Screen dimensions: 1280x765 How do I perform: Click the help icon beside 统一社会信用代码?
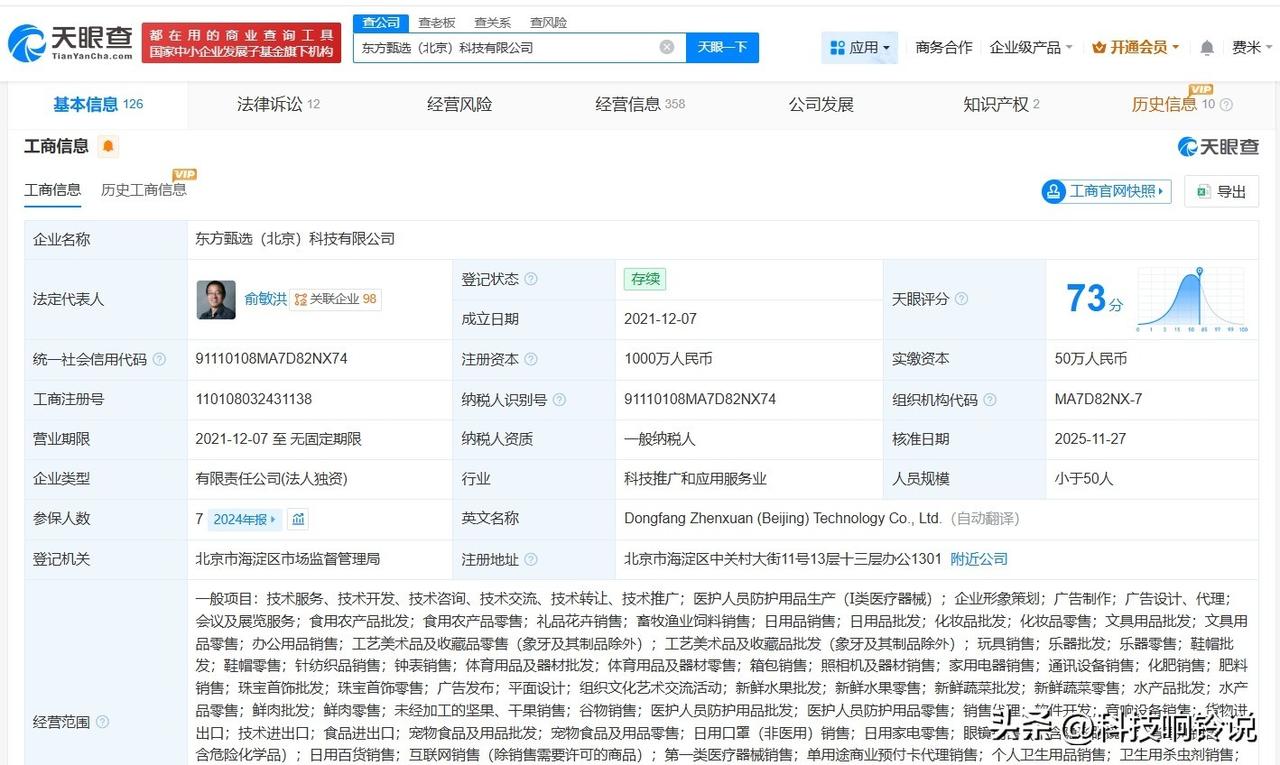tap(159, 359)
